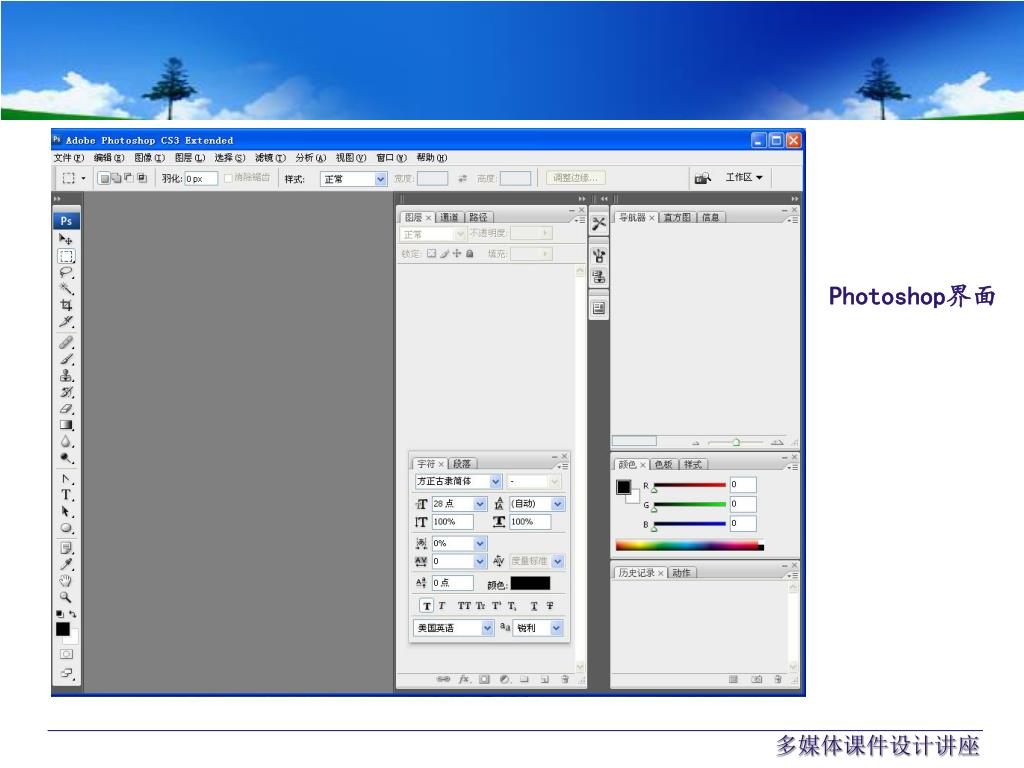The image size is (1024, 768).
Task: Select the Lasso tool
Action: pos(66,272)
